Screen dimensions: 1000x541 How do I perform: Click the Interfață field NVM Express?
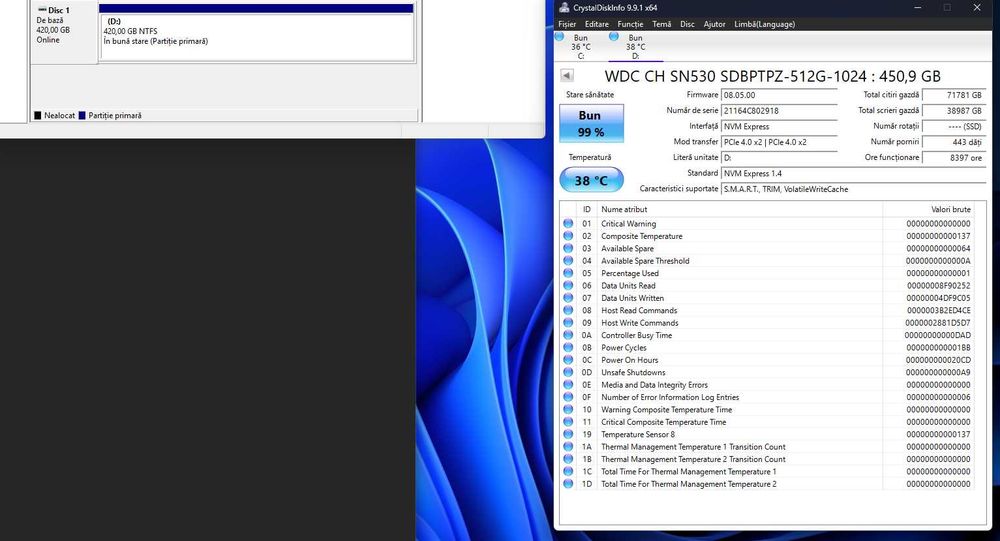tap(779, 126)
